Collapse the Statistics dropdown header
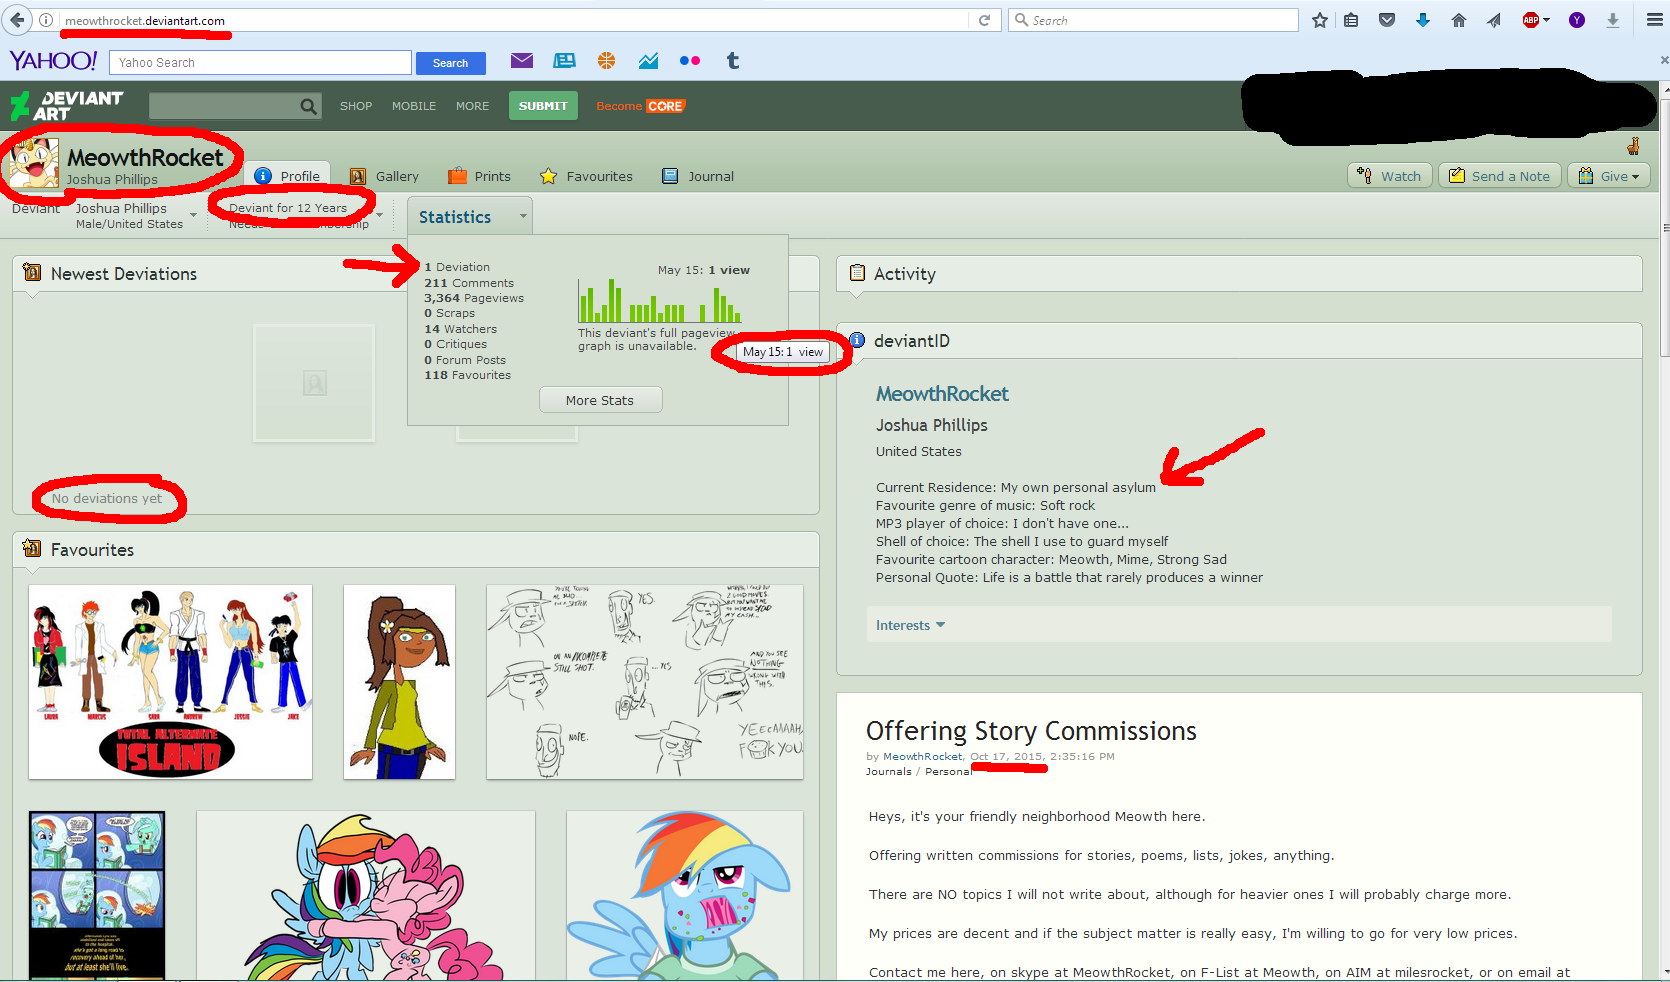This screenshot has height=982, width=1670. [469, 217]
